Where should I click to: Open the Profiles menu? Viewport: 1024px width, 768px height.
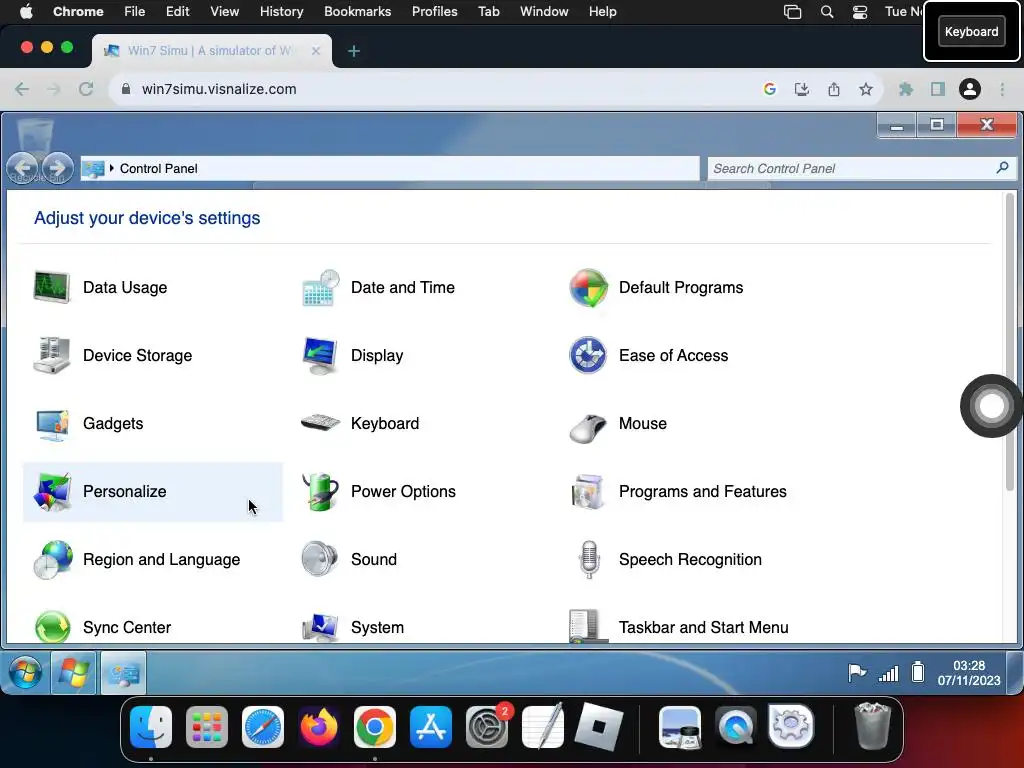click(x=434, y=12)
